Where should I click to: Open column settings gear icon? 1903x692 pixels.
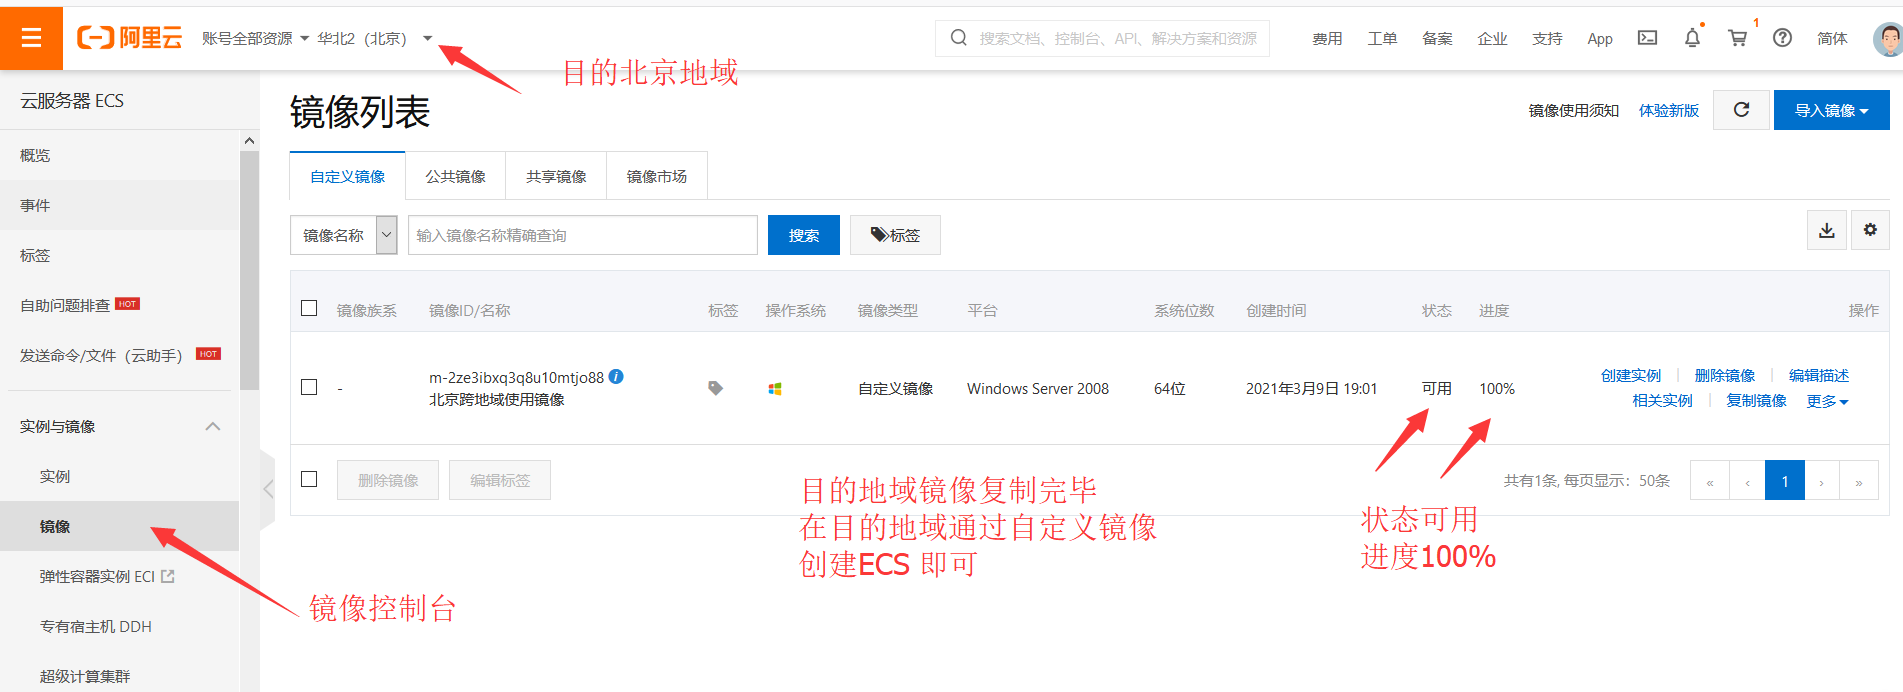point(1870,230)
